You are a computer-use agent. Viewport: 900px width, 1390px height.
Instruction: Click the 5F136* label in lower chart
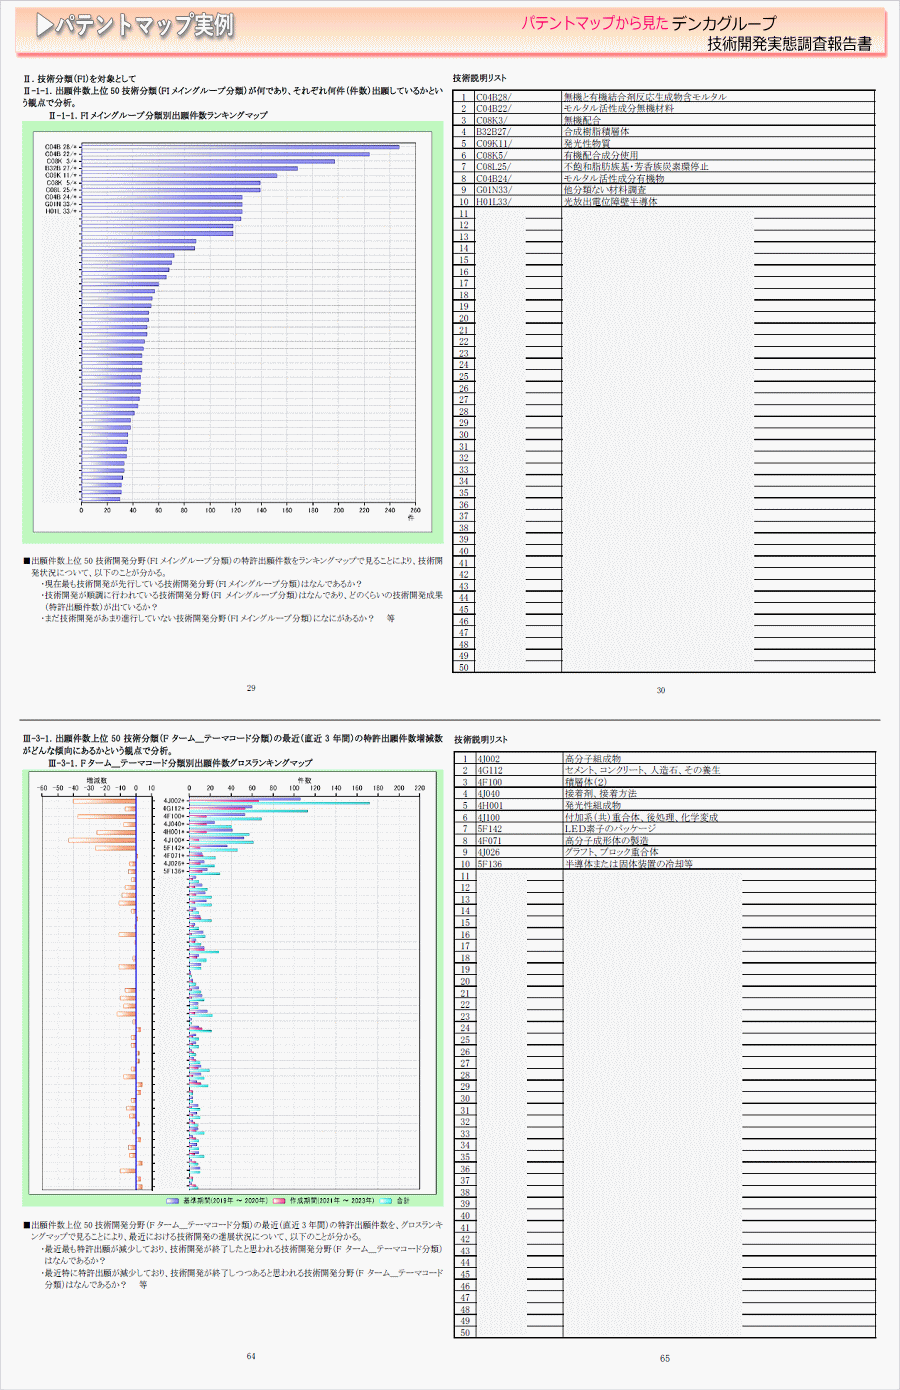174,871
